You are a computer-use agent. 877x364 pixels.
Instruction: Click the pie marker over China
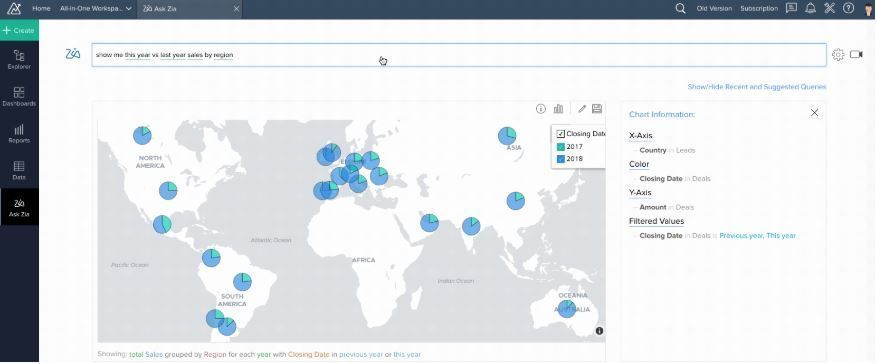click(x=516, y=201)
